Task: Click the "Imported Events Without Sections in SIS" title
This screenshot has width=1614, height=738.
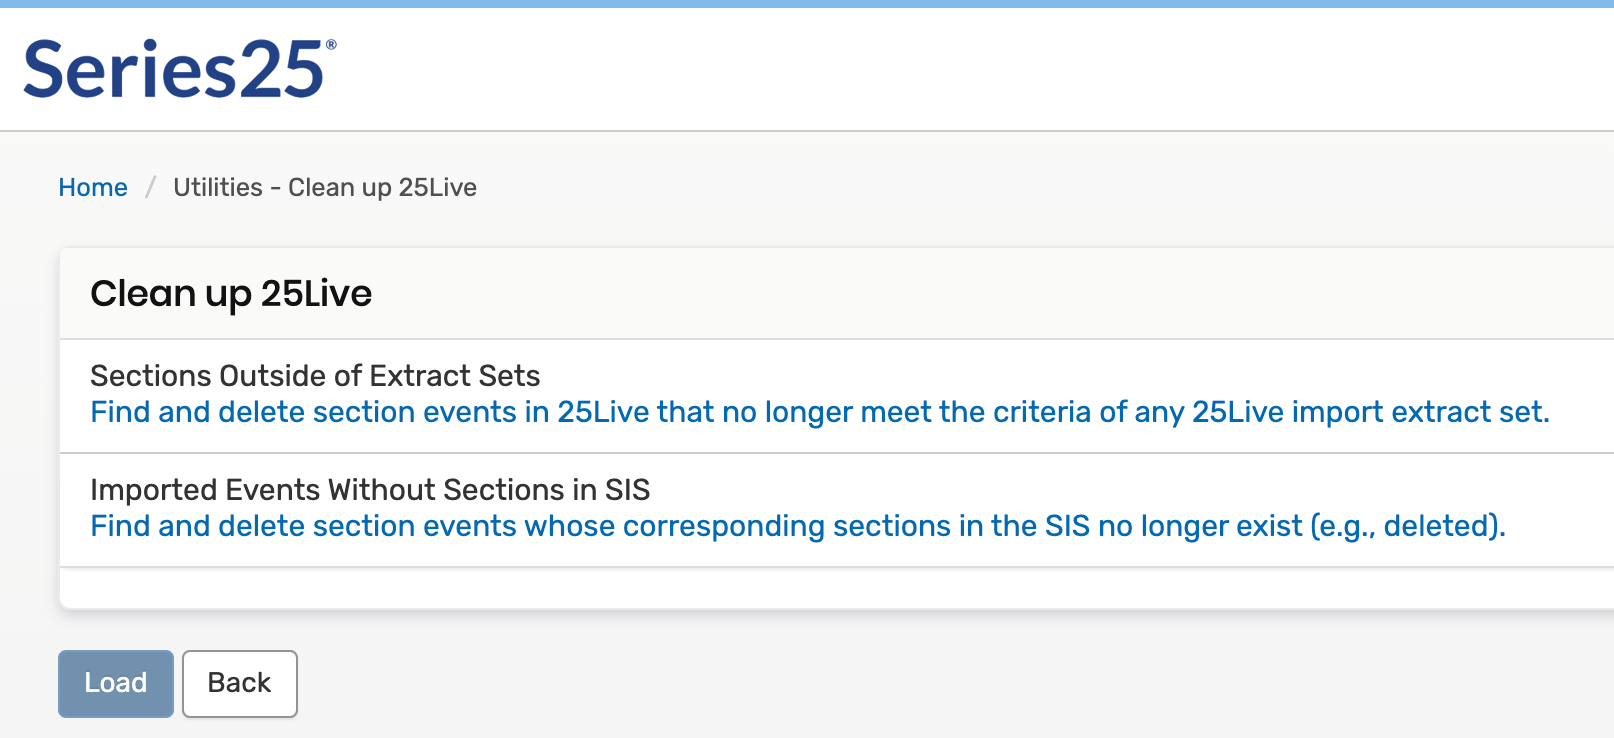Action: tap(370, 490)
